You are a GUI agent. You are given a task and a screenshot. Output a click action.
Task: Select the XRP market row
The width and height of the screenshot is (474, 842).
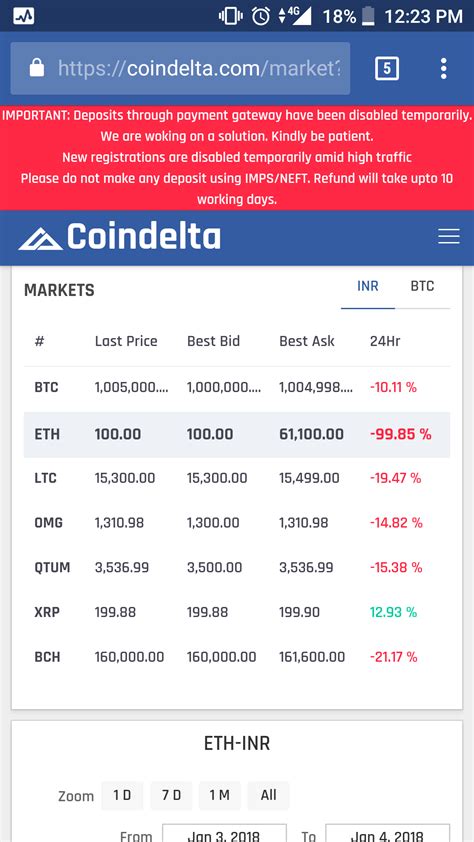click(237, 612)
